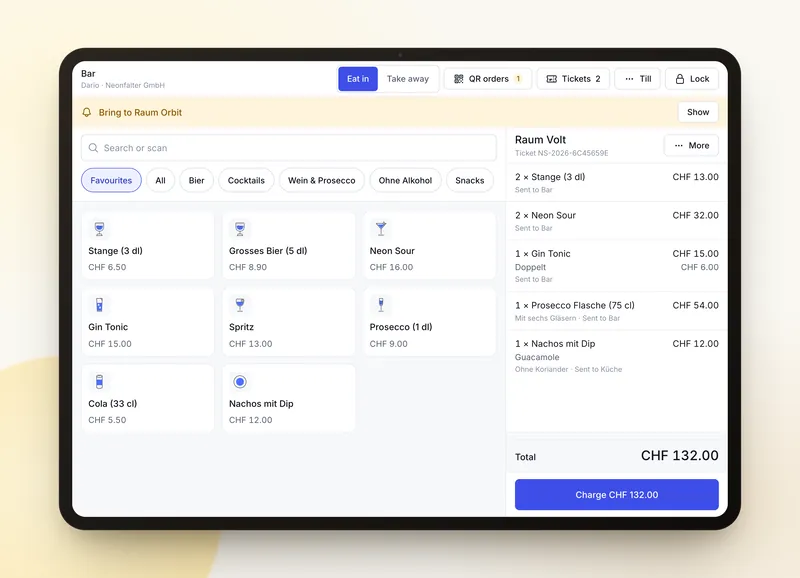The width and height of the screenshot is (800, 578).
Task: Select the Wein & Prosecco category tab
Action: pos(321,180)
